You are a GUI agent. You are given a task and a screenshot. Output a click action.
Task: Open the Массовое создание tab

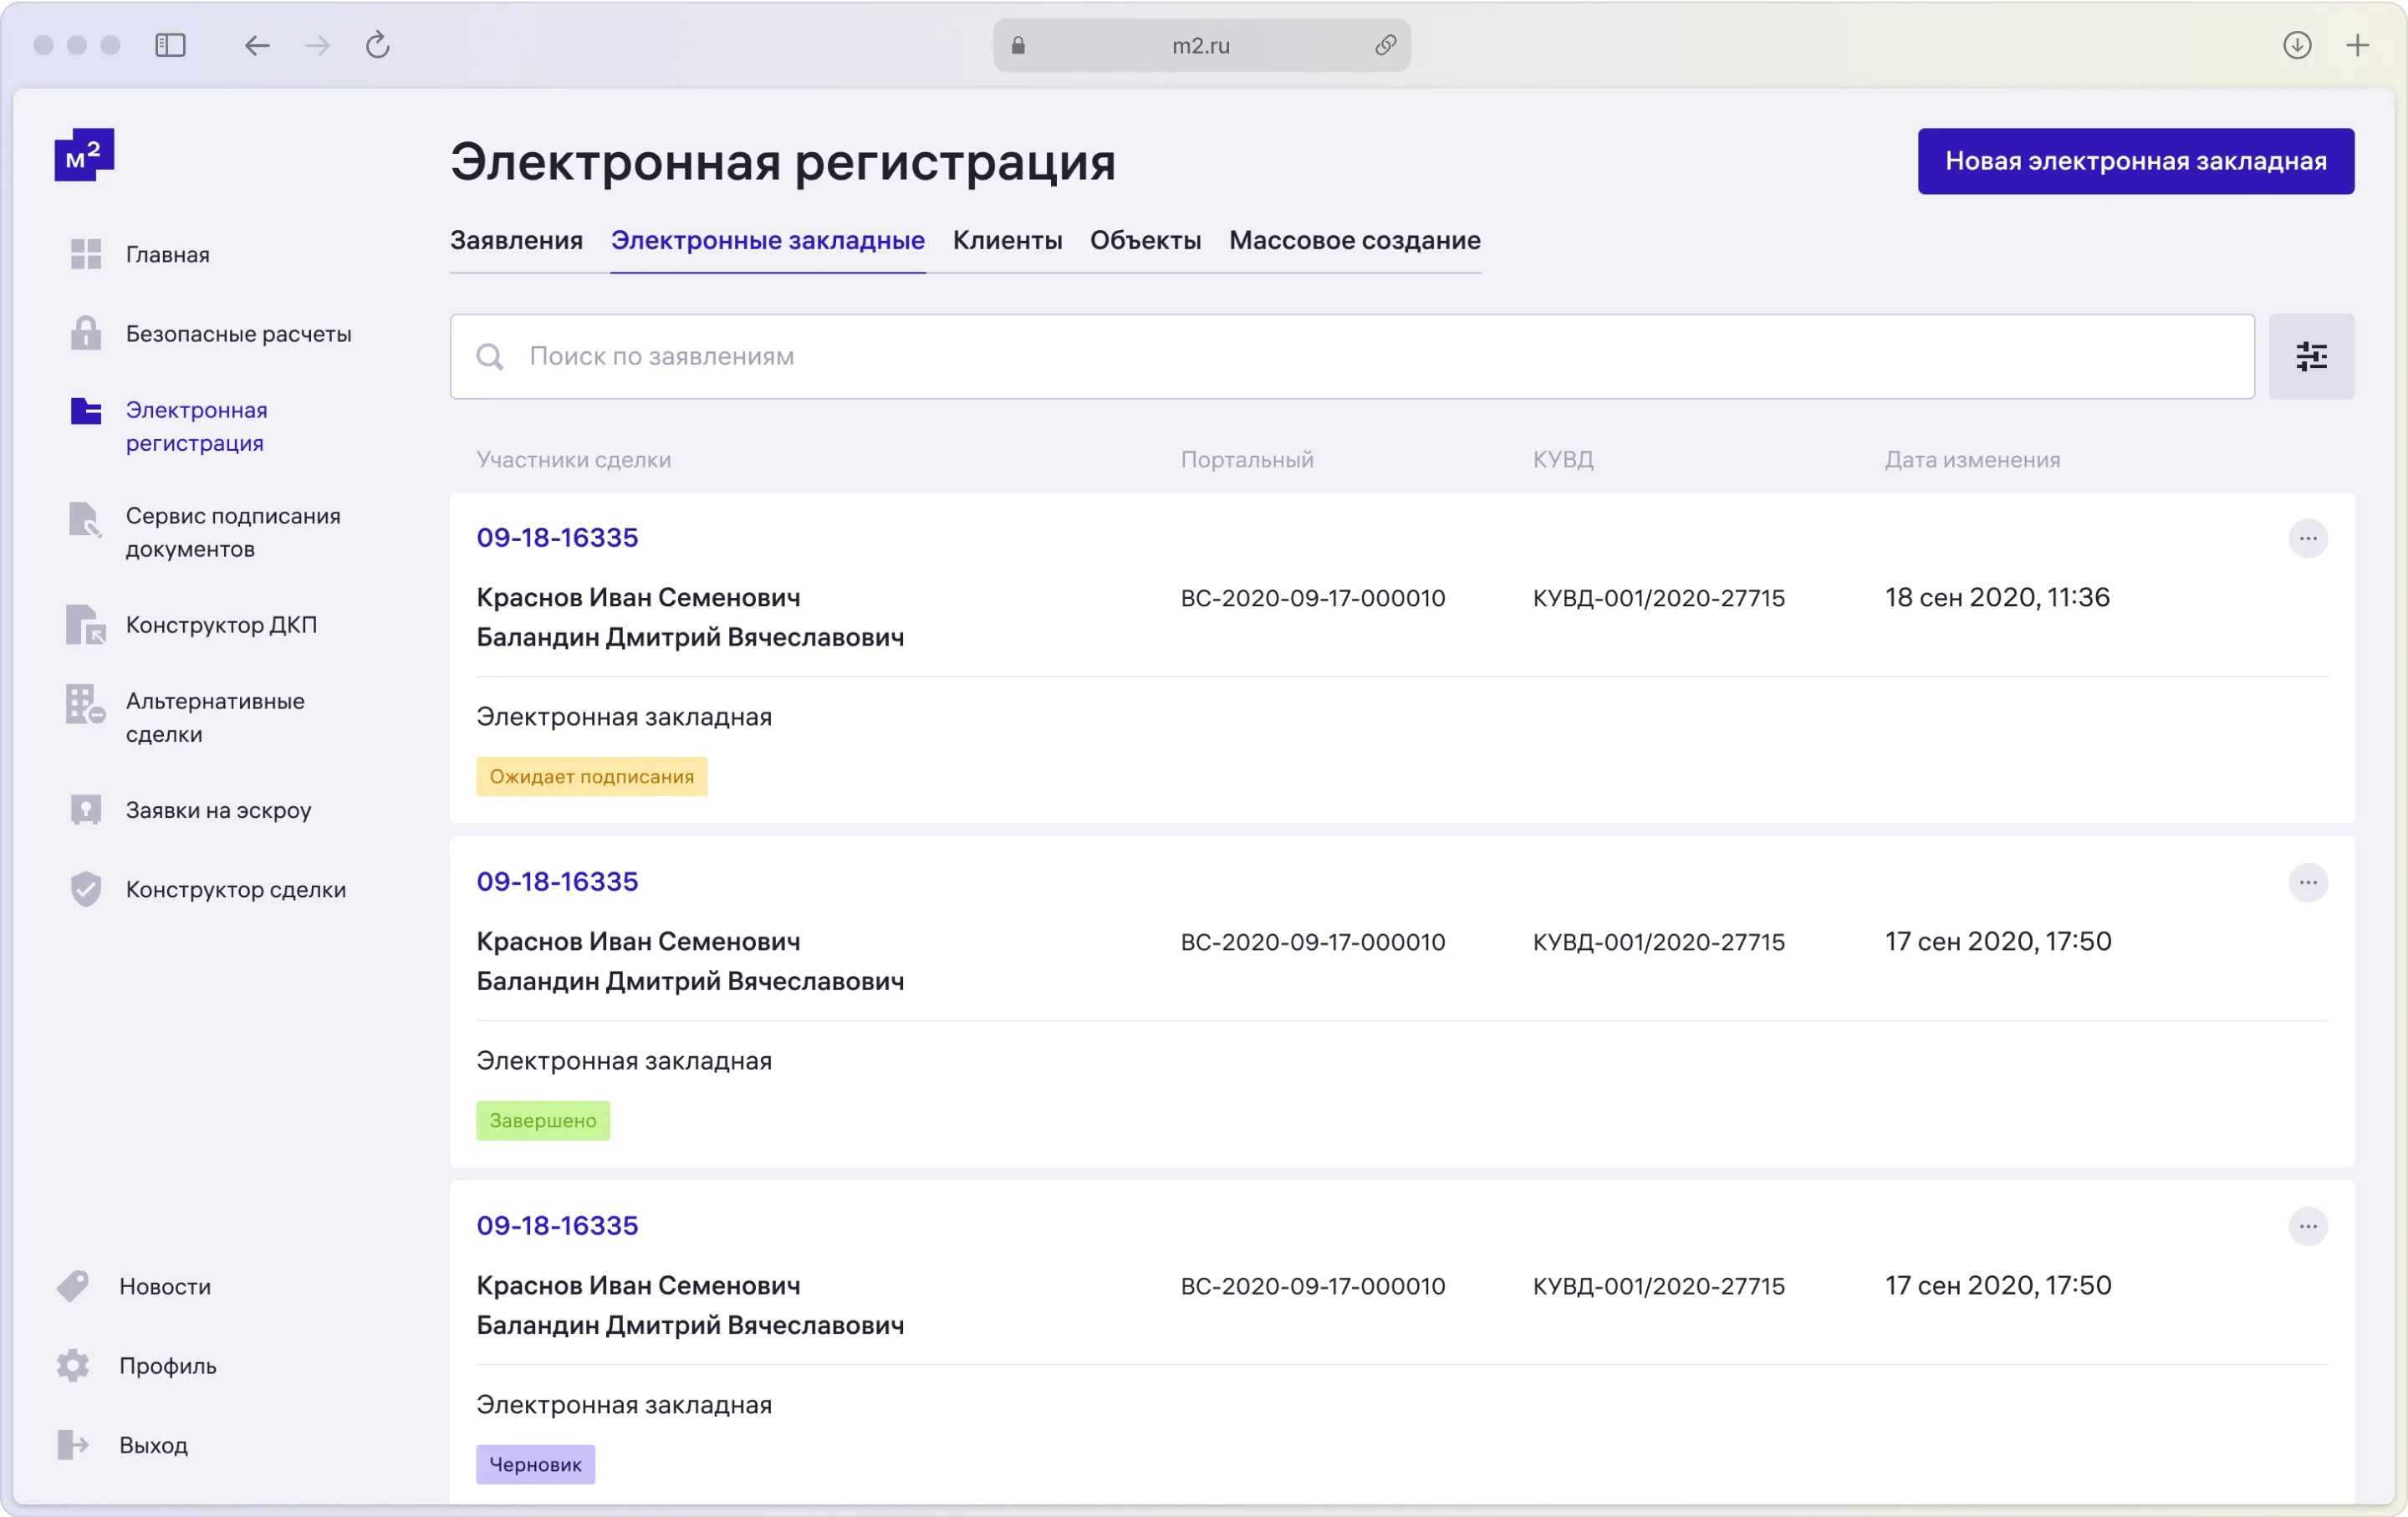[x=1354, y=241]
